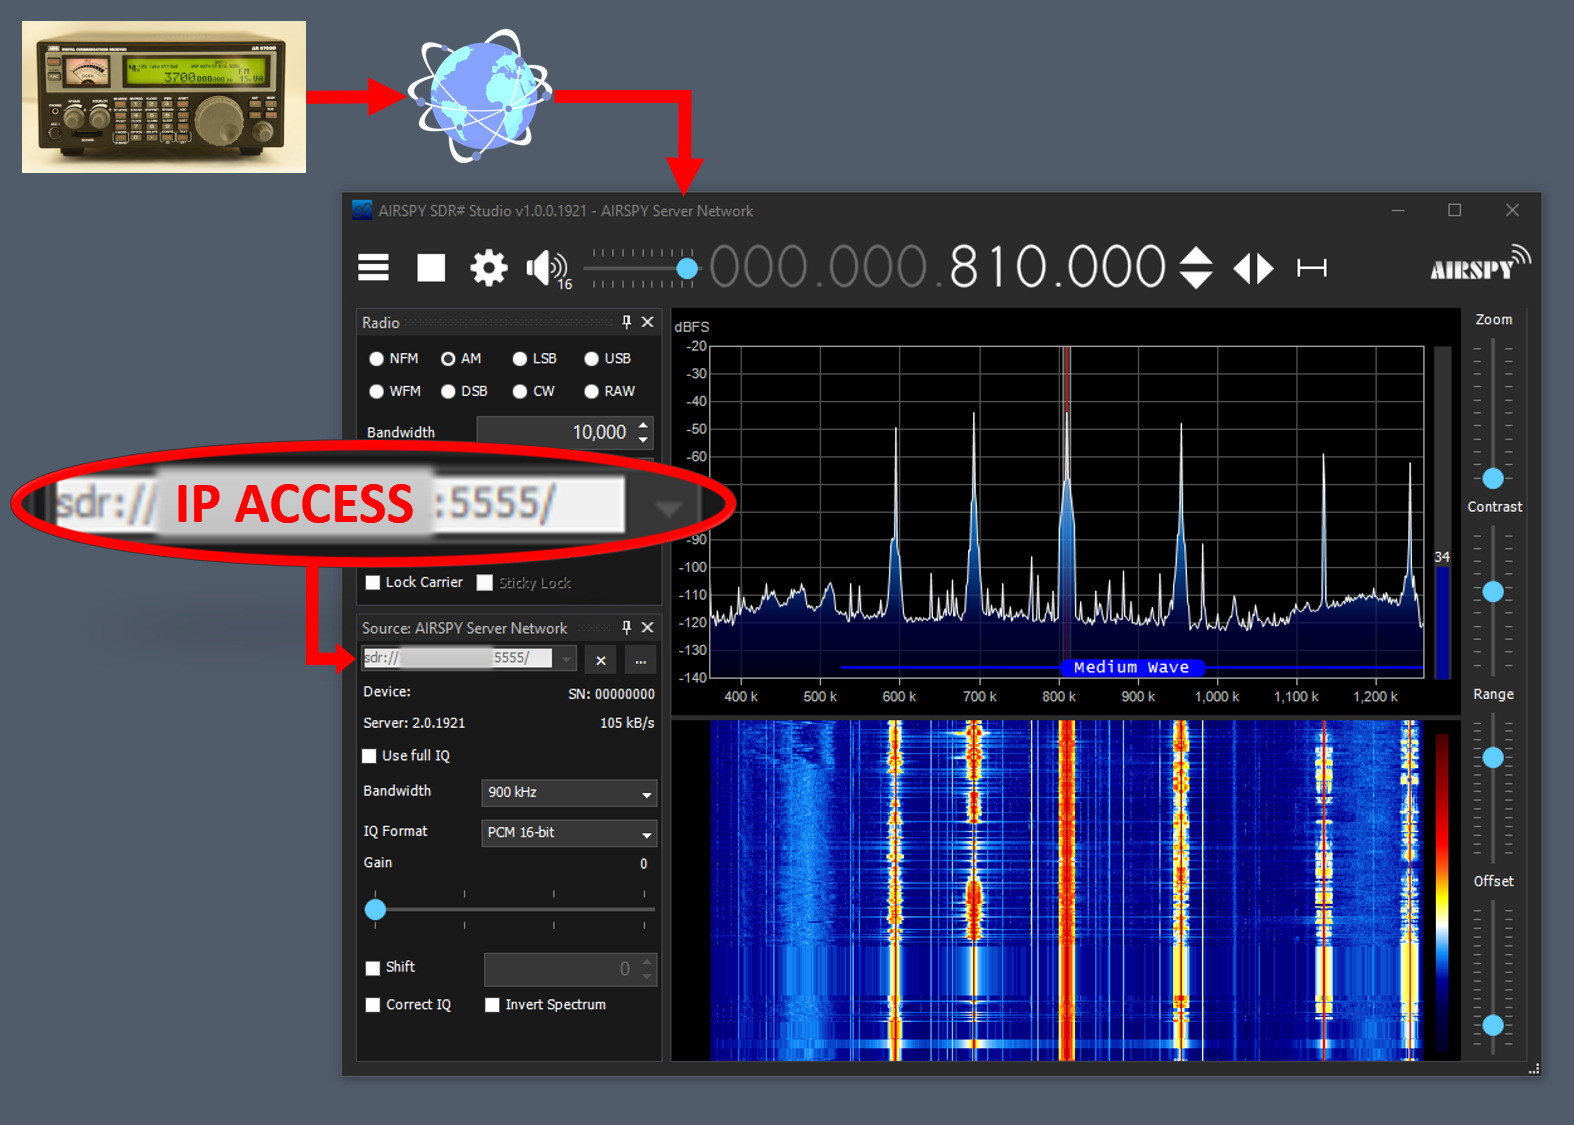The image size is (1574, 1125).
Task: Adjust the Gain slider handle
Action: click(x=375, y=909)
